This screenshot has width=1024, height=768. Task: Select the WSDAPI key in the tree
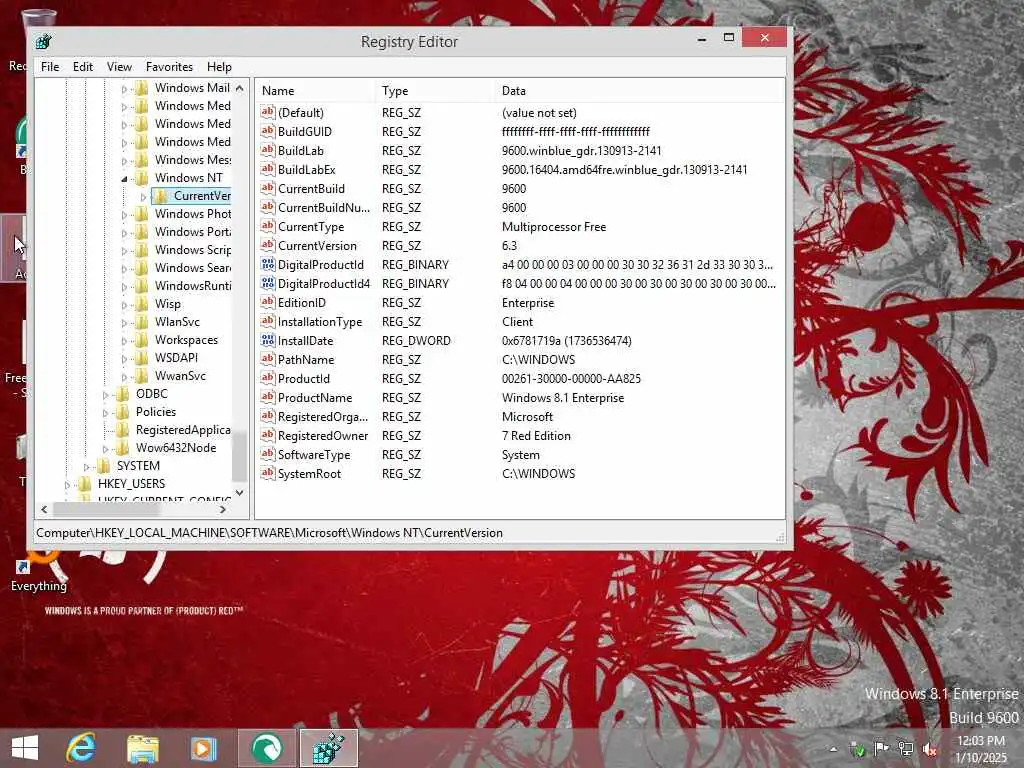pyautogui.click(x=176, y=357)
